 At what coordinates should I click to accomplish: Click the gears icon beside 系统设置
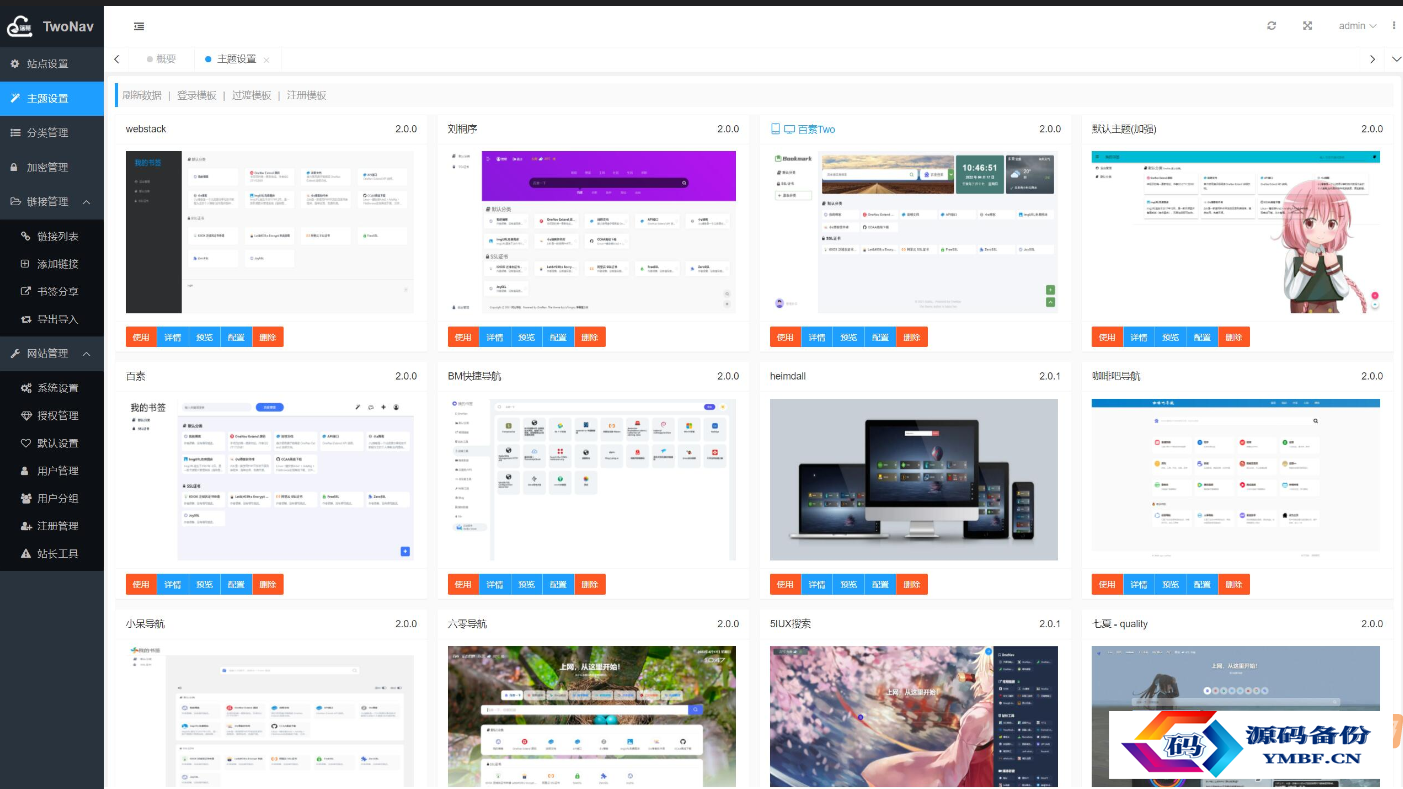27,388
